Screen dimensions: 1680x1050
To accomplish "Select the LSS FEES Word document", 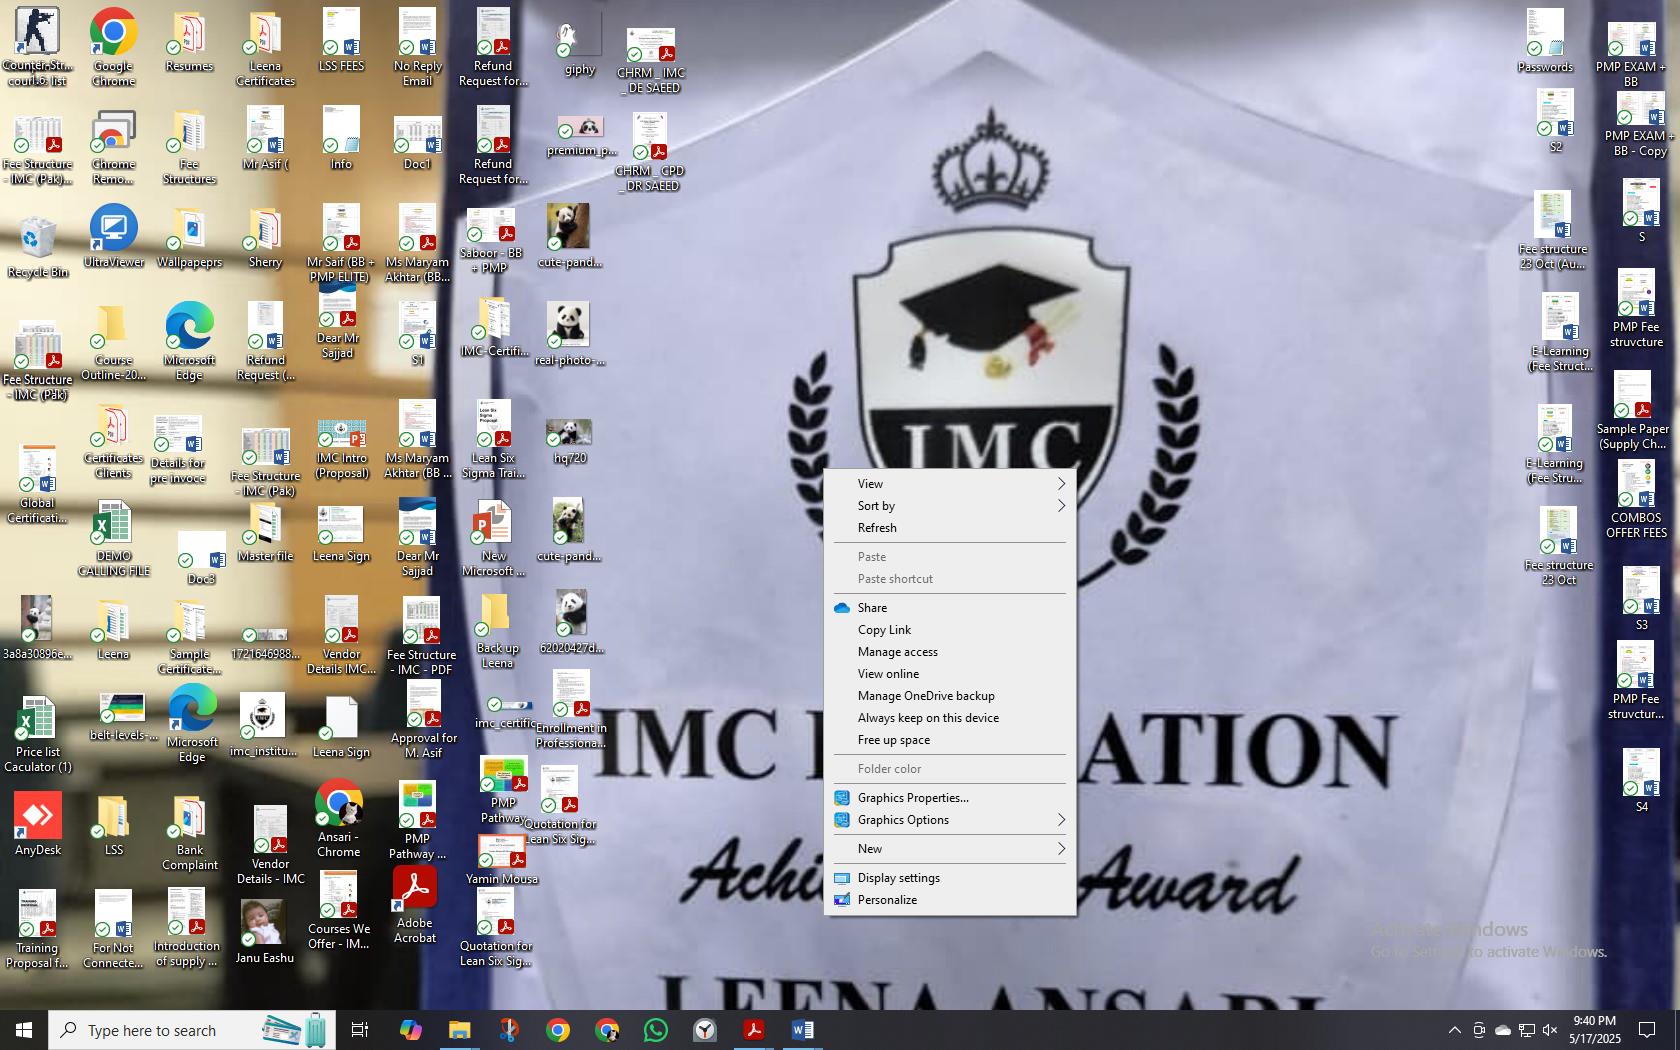I will (x=341, y=40).
